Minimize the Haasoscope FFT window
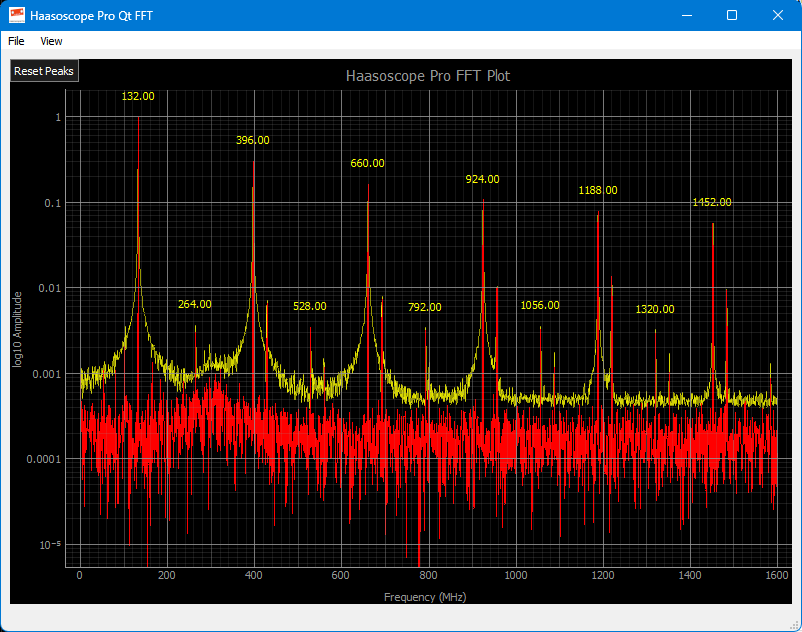This screenshot has width=802, height=632. pos(686,15)
